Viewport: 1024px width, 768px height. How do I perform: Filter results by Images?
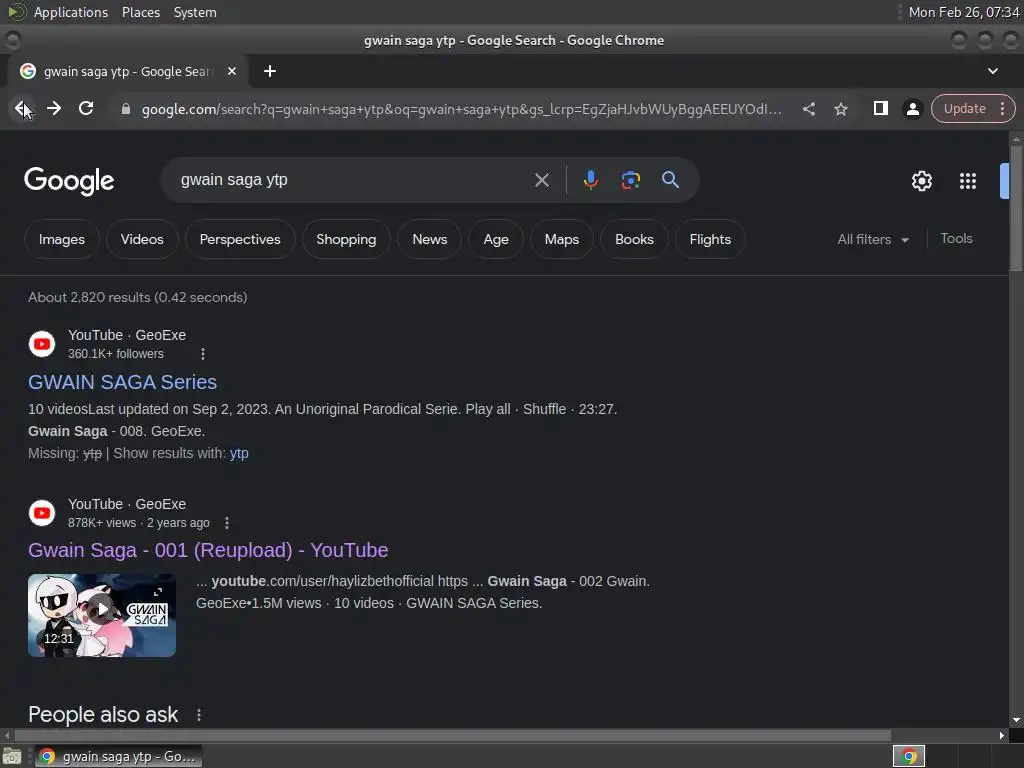click(x=62, y=239)
